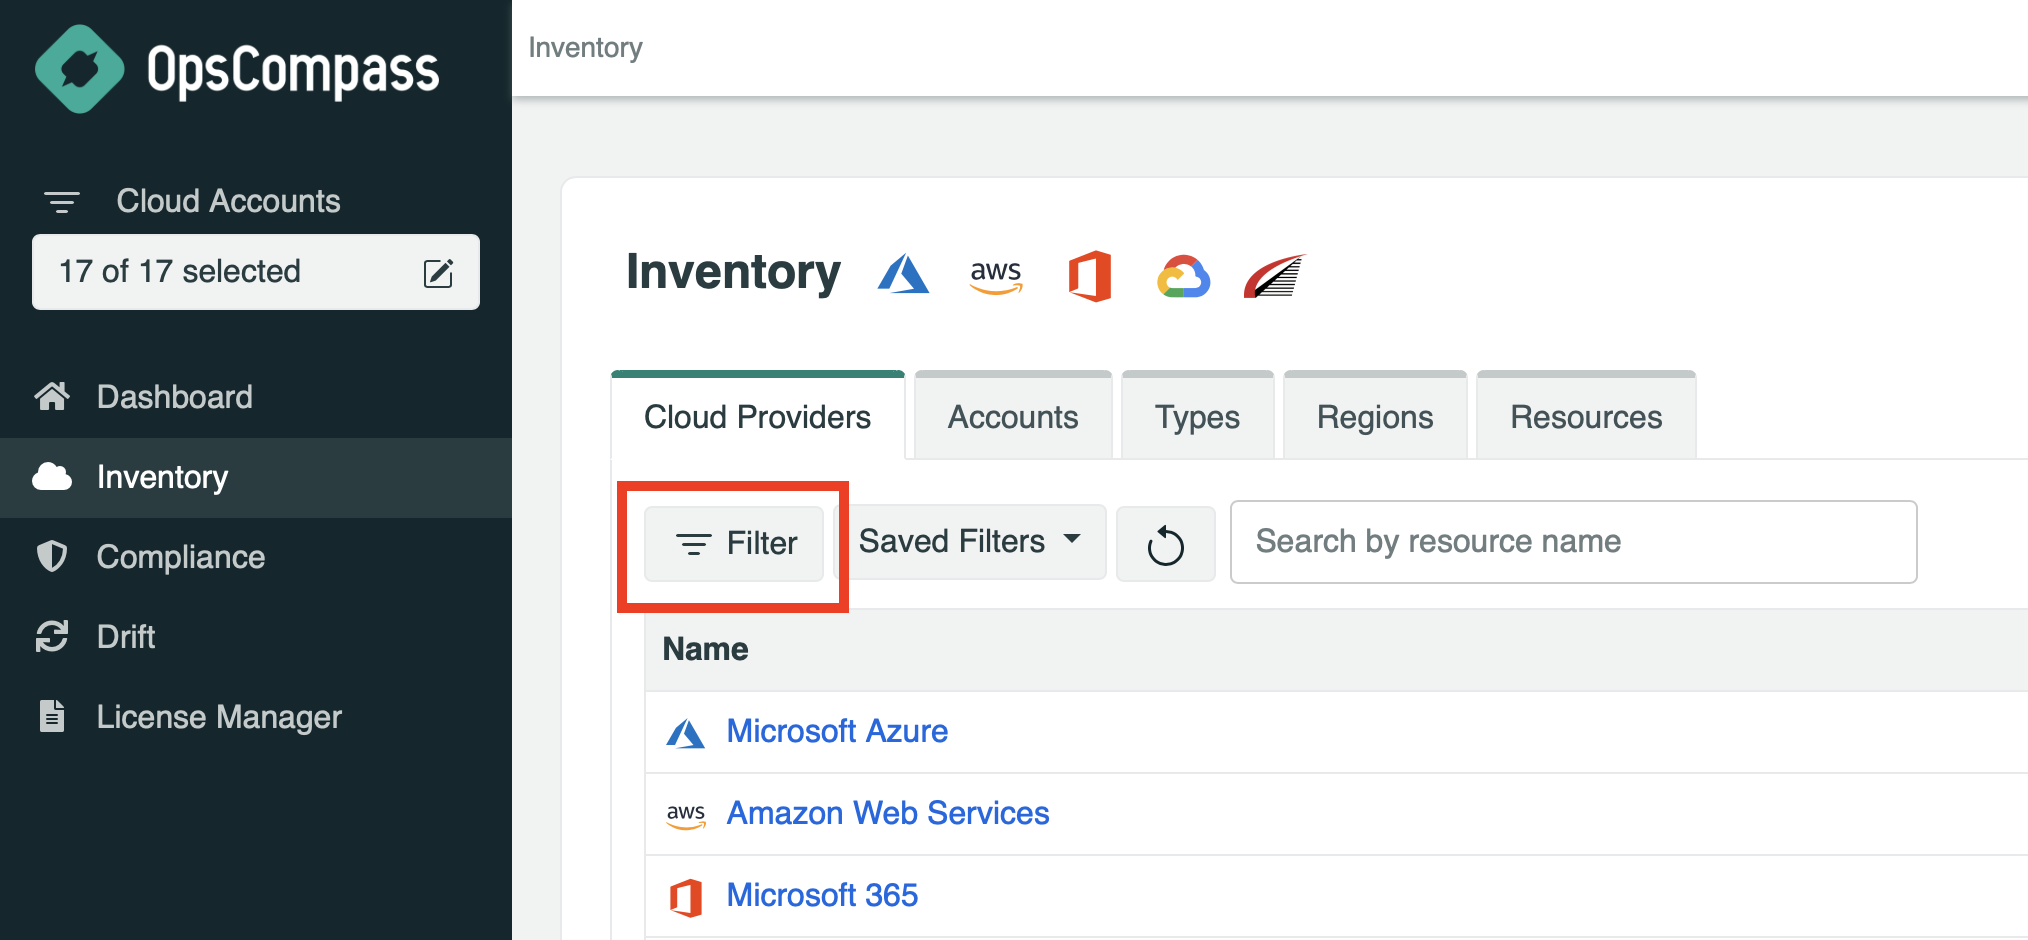
Task: Click the Compliance shield icon
Action: (x=52, y=557)
